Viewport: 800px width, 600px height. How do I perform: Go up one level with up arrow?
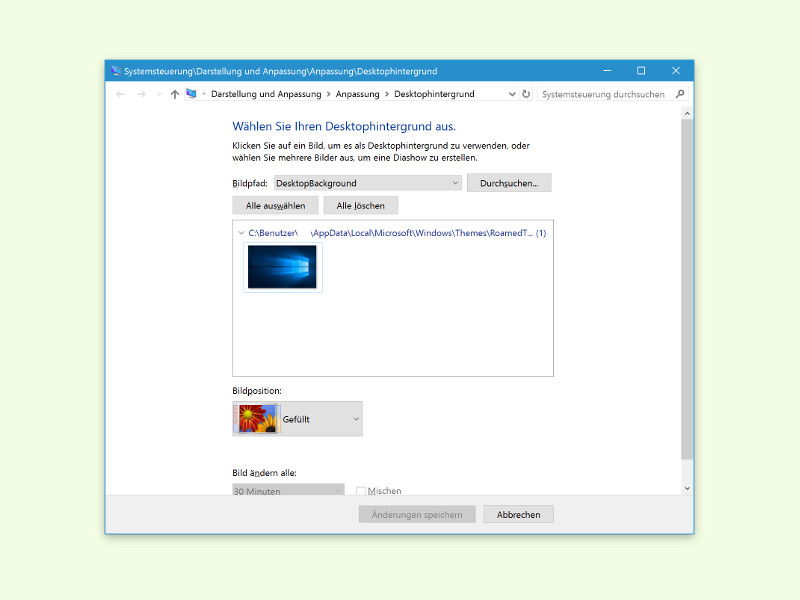pos(174,94)
